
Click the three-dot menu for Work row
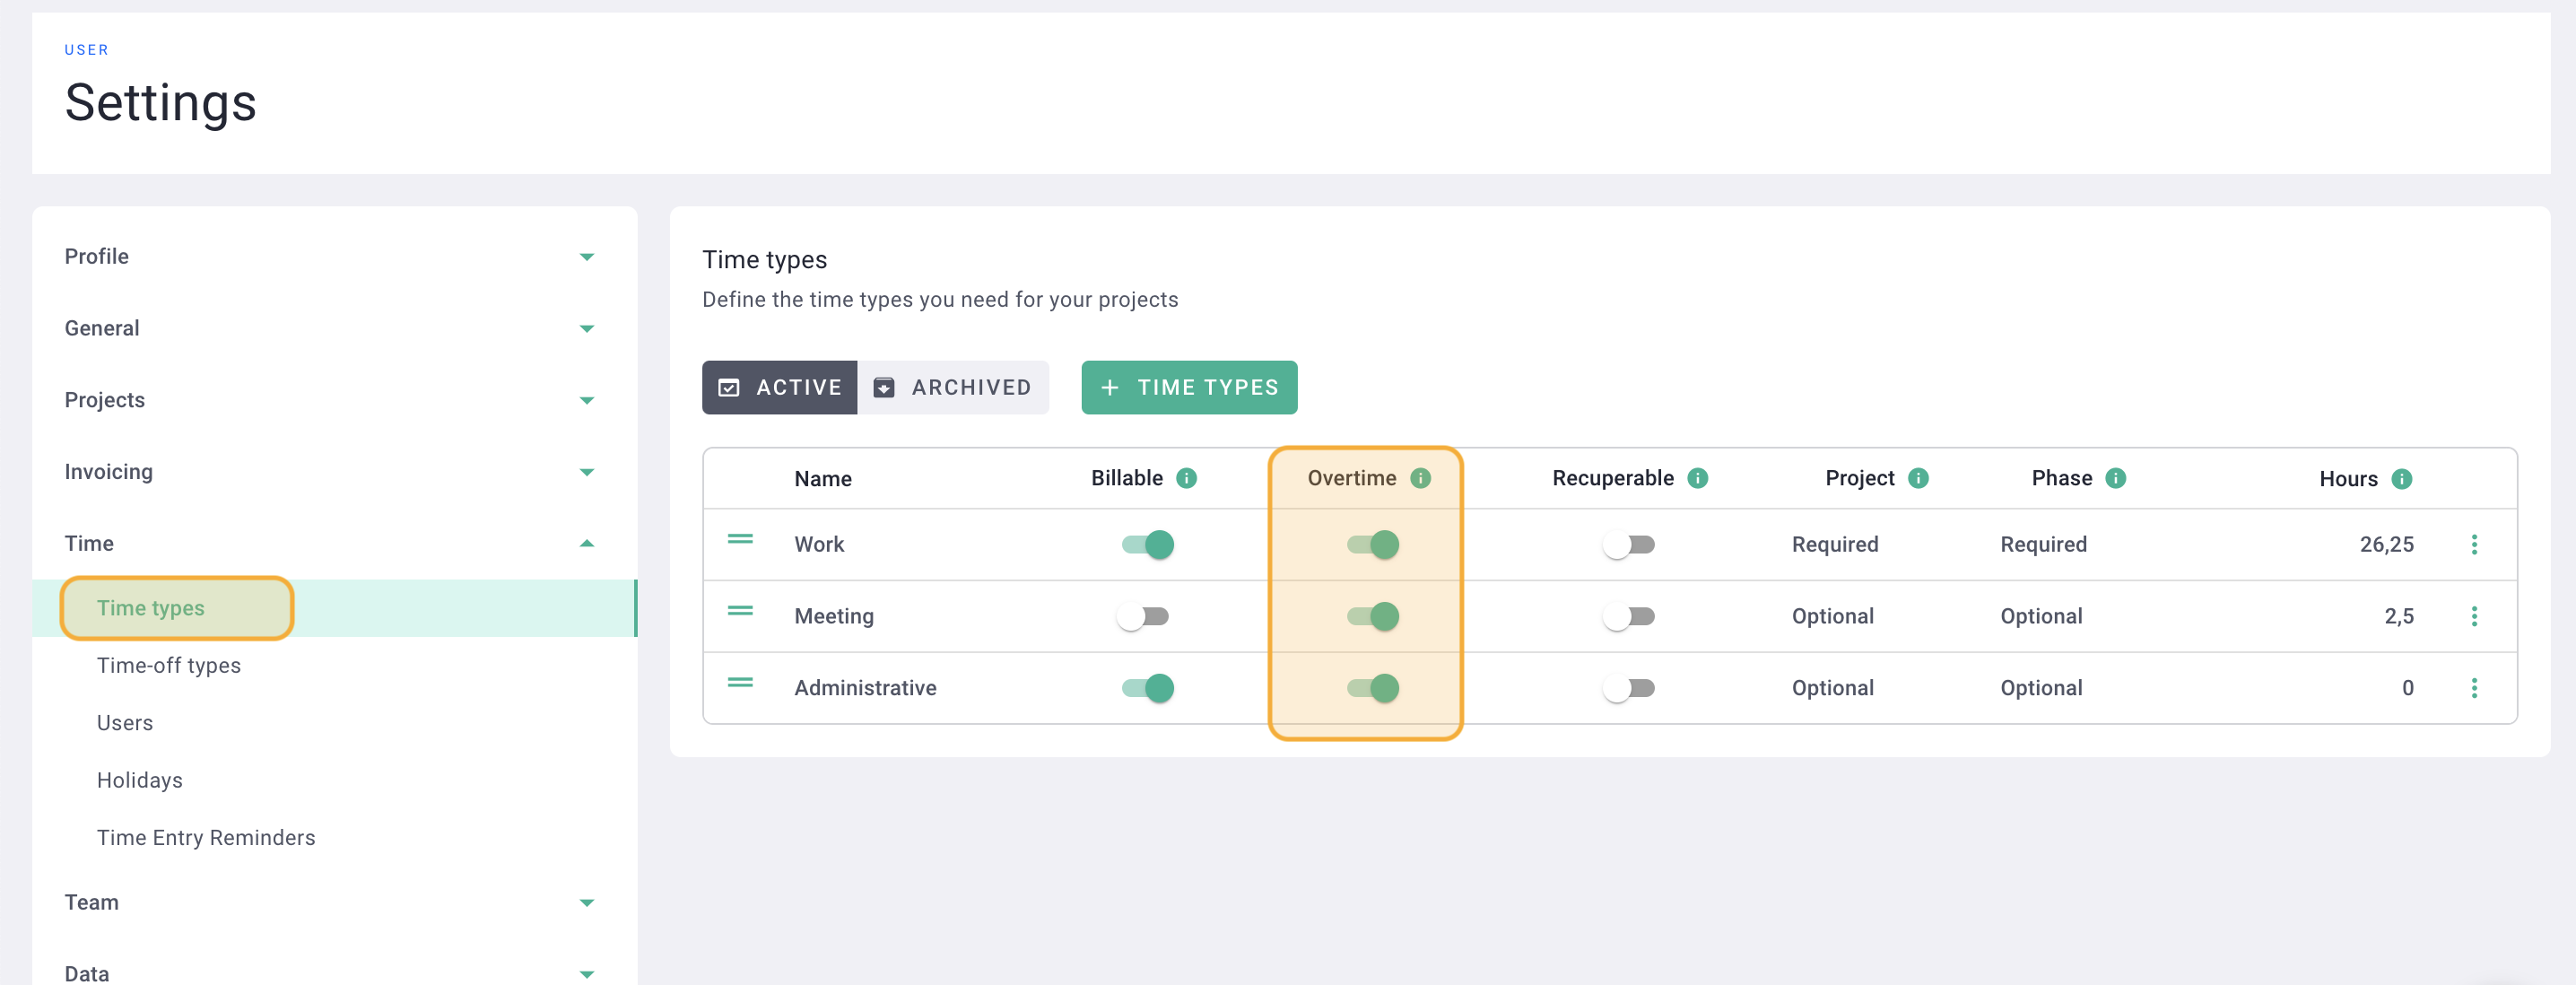2479,545
